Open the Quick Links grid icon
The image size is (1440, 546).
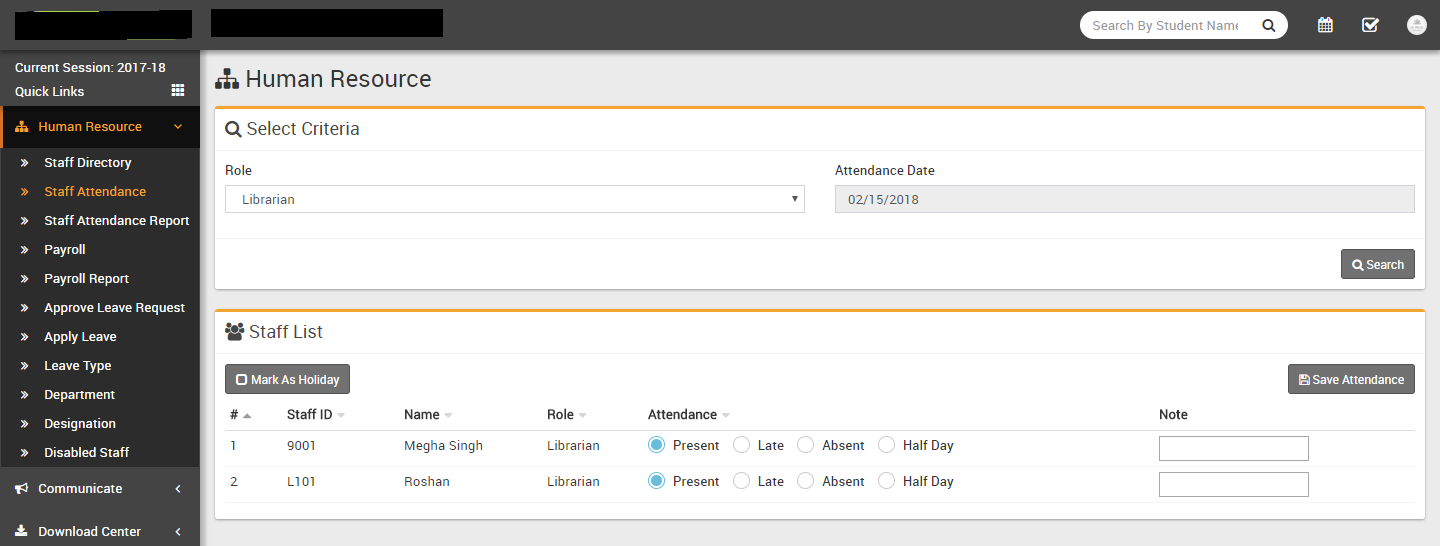click(x=178, y=90)
